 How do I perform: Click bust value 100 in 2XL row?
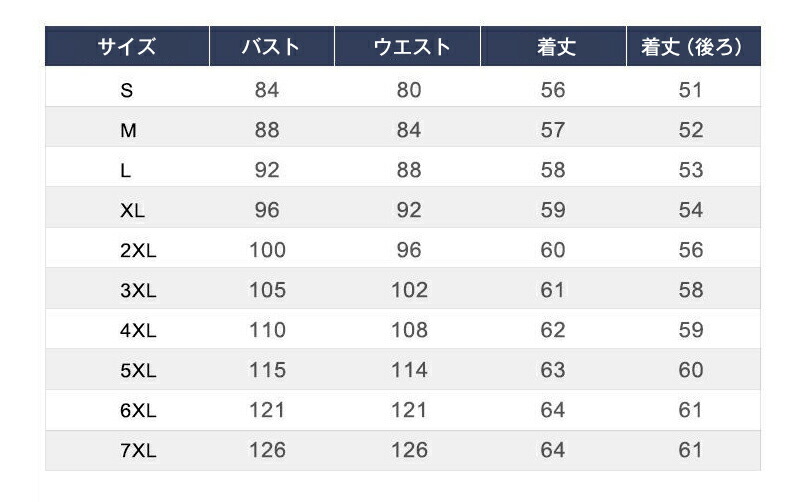pos(267,250)
